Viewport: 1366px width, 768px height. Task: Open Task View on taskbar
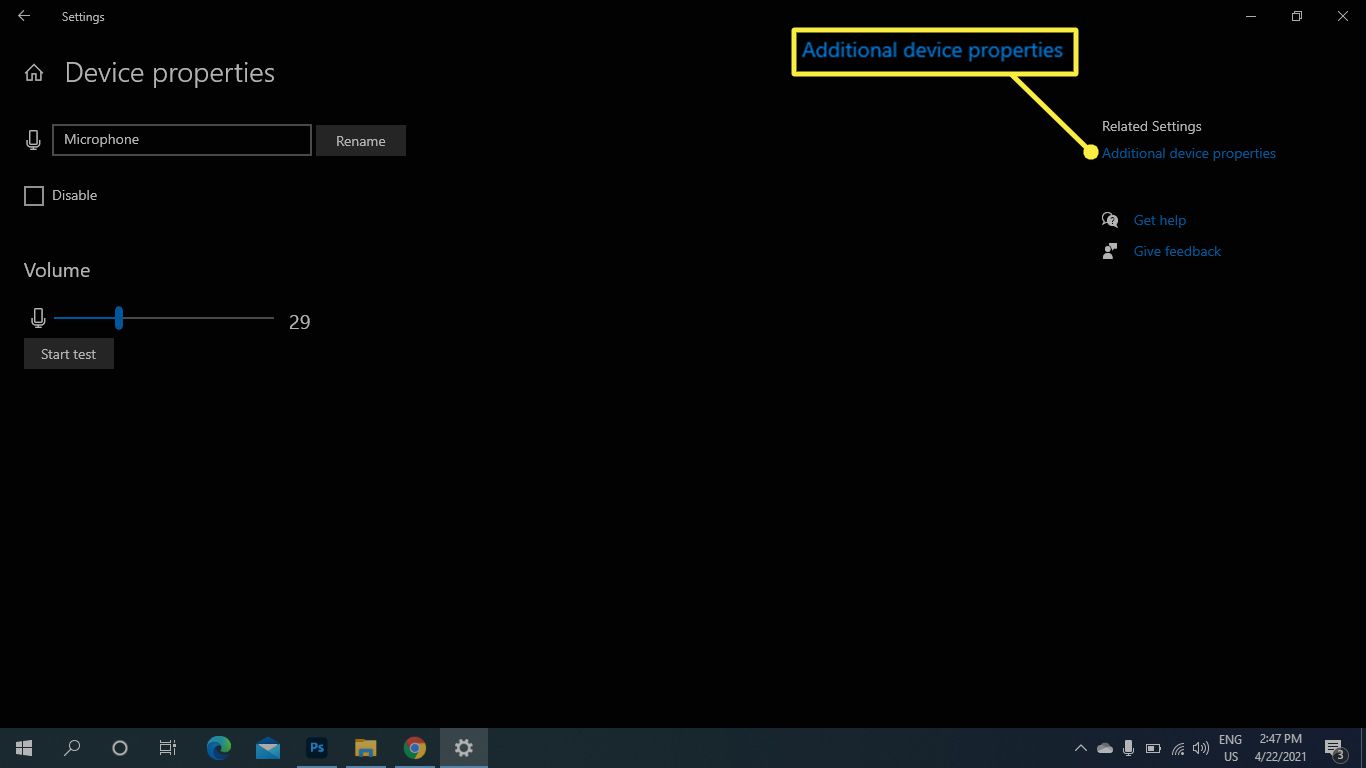[x=168, y=748]
